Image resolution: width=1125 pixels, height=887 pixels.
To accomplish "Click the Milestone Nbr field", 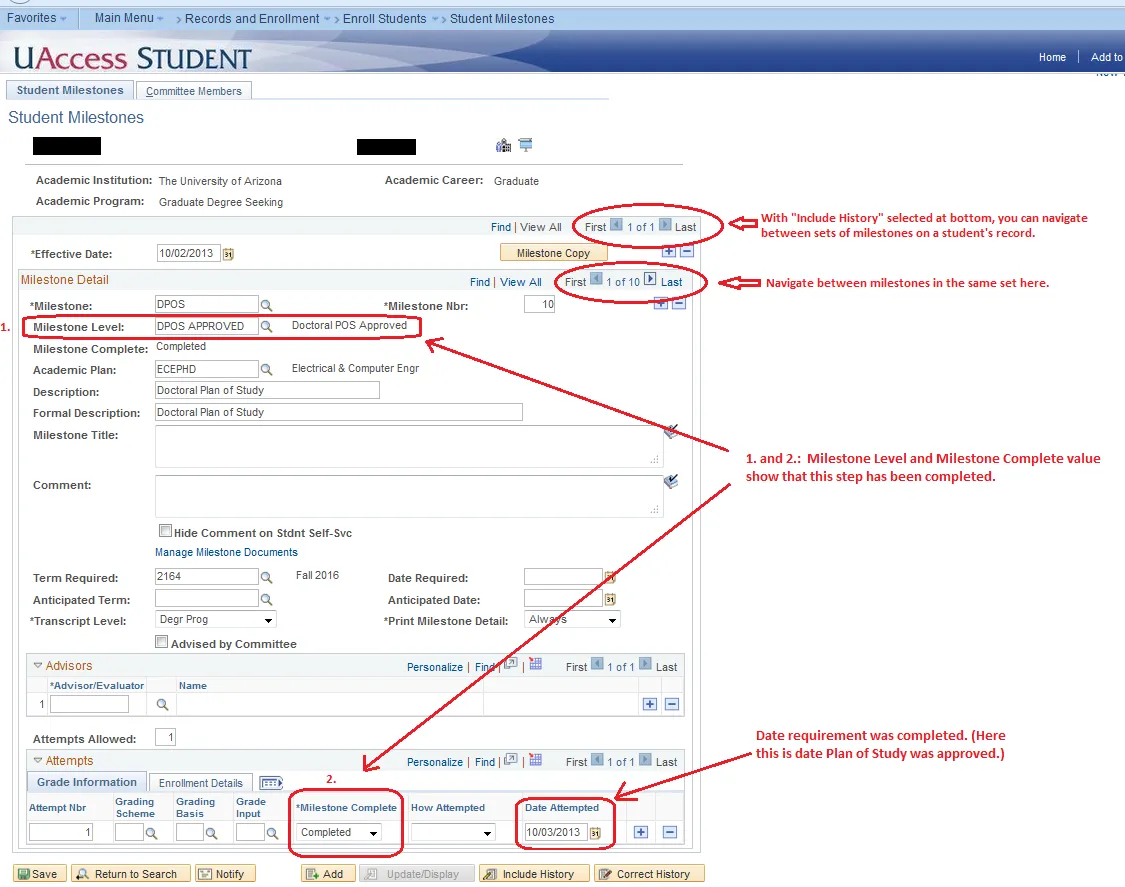I will coord(540,304).
